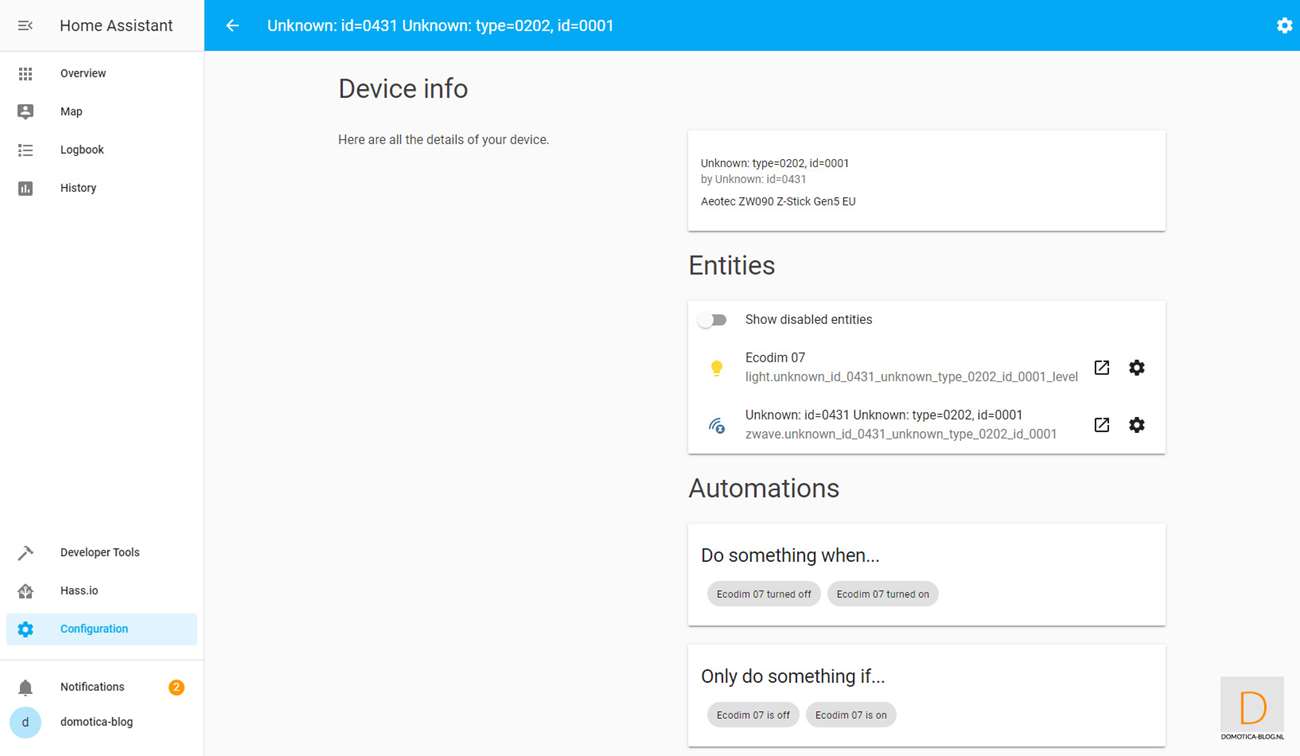Open Developer Tools from sidebar
1300x756 pixels.
tap(99, 552)
